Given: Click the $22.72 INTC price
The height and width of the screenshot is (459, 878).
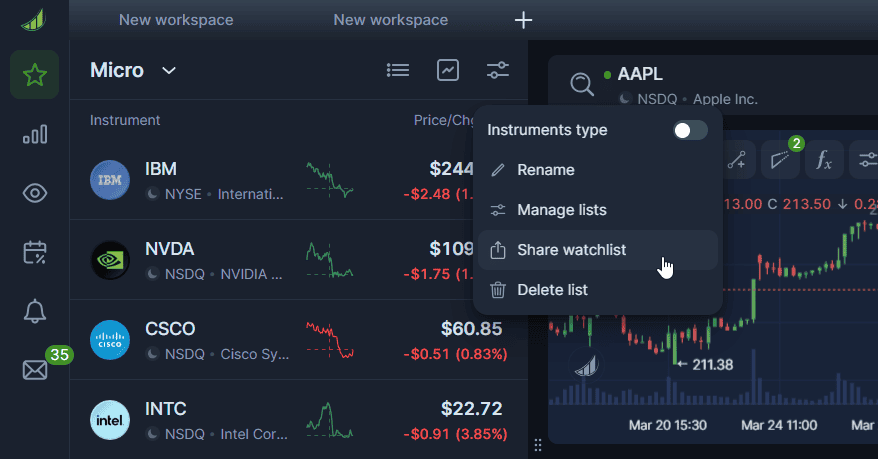Looking at the screenshot, I should click(471, 409).
